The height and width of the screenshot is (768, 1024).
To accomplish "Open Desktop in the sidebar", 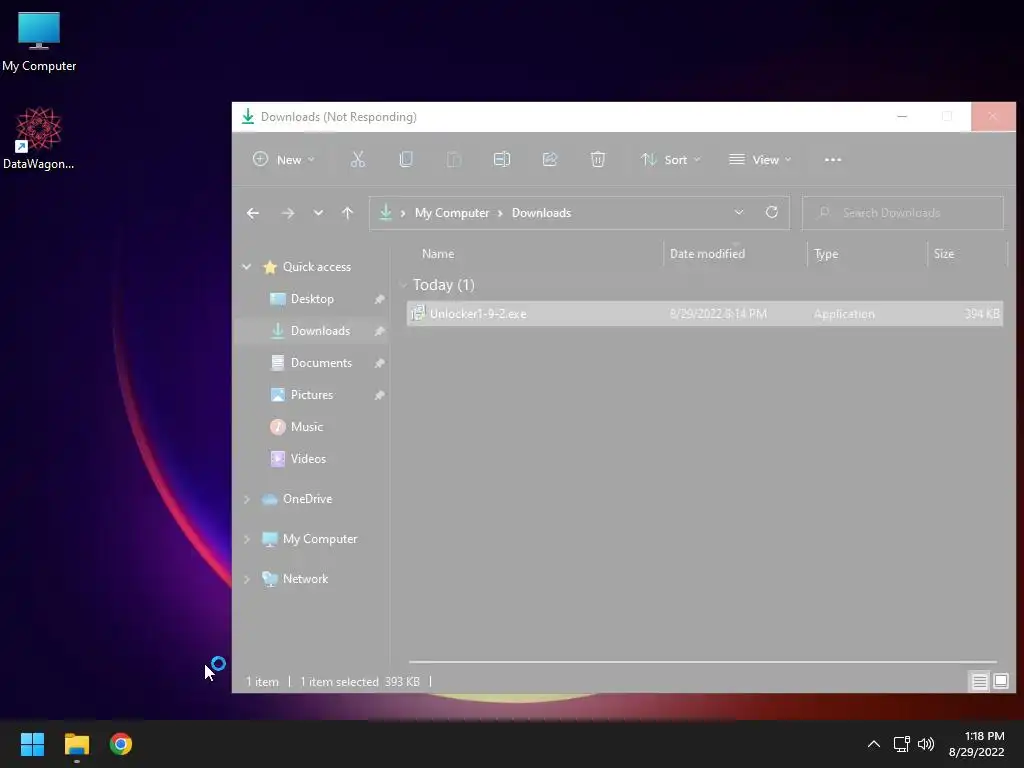I will point(312,298).
